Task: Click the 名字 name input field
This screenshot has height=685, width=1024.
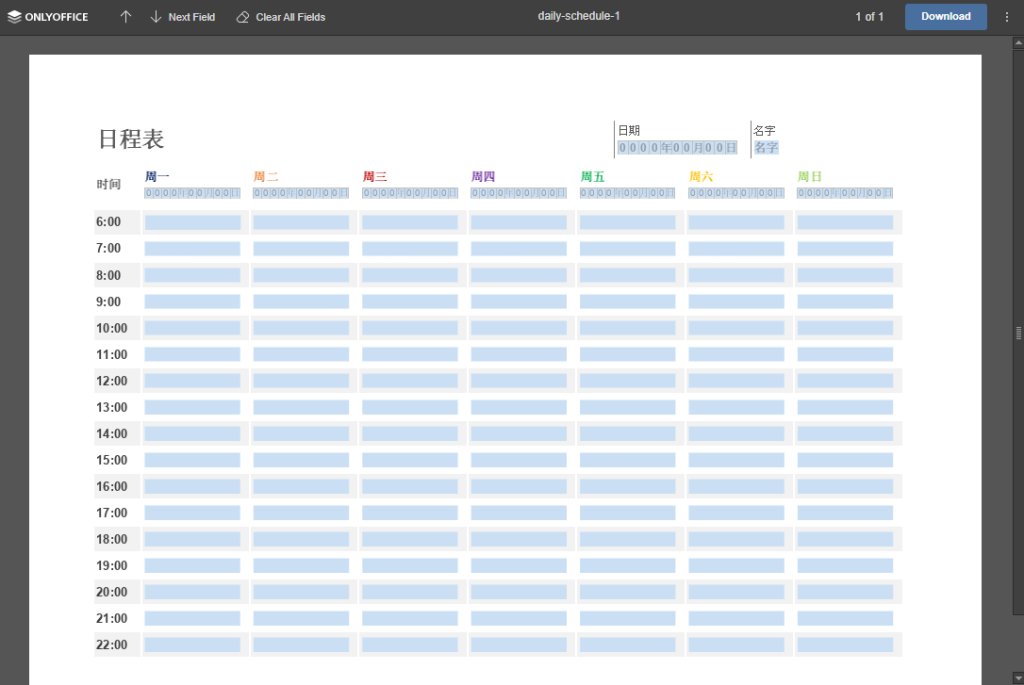Action: [x=766, y=148]
